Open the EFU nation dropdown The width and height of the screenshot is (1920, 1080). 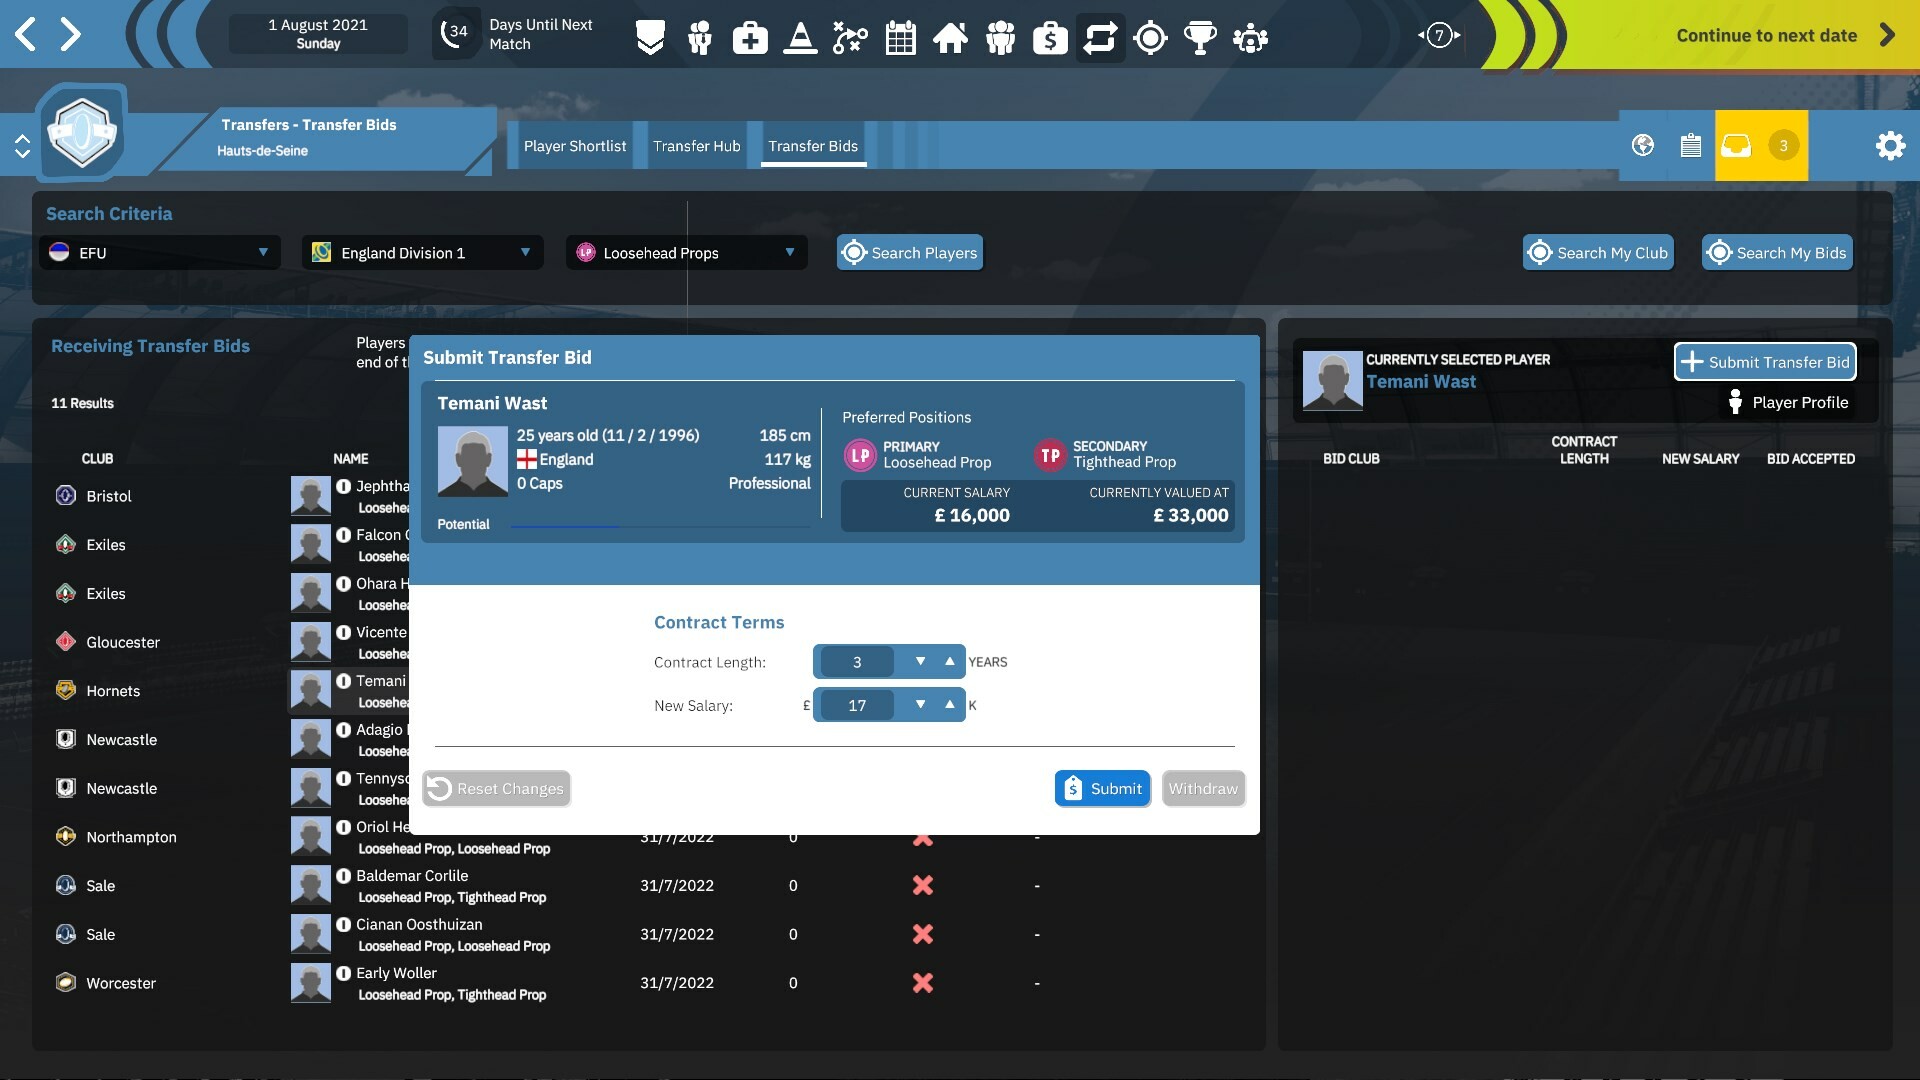pos(160,252)
